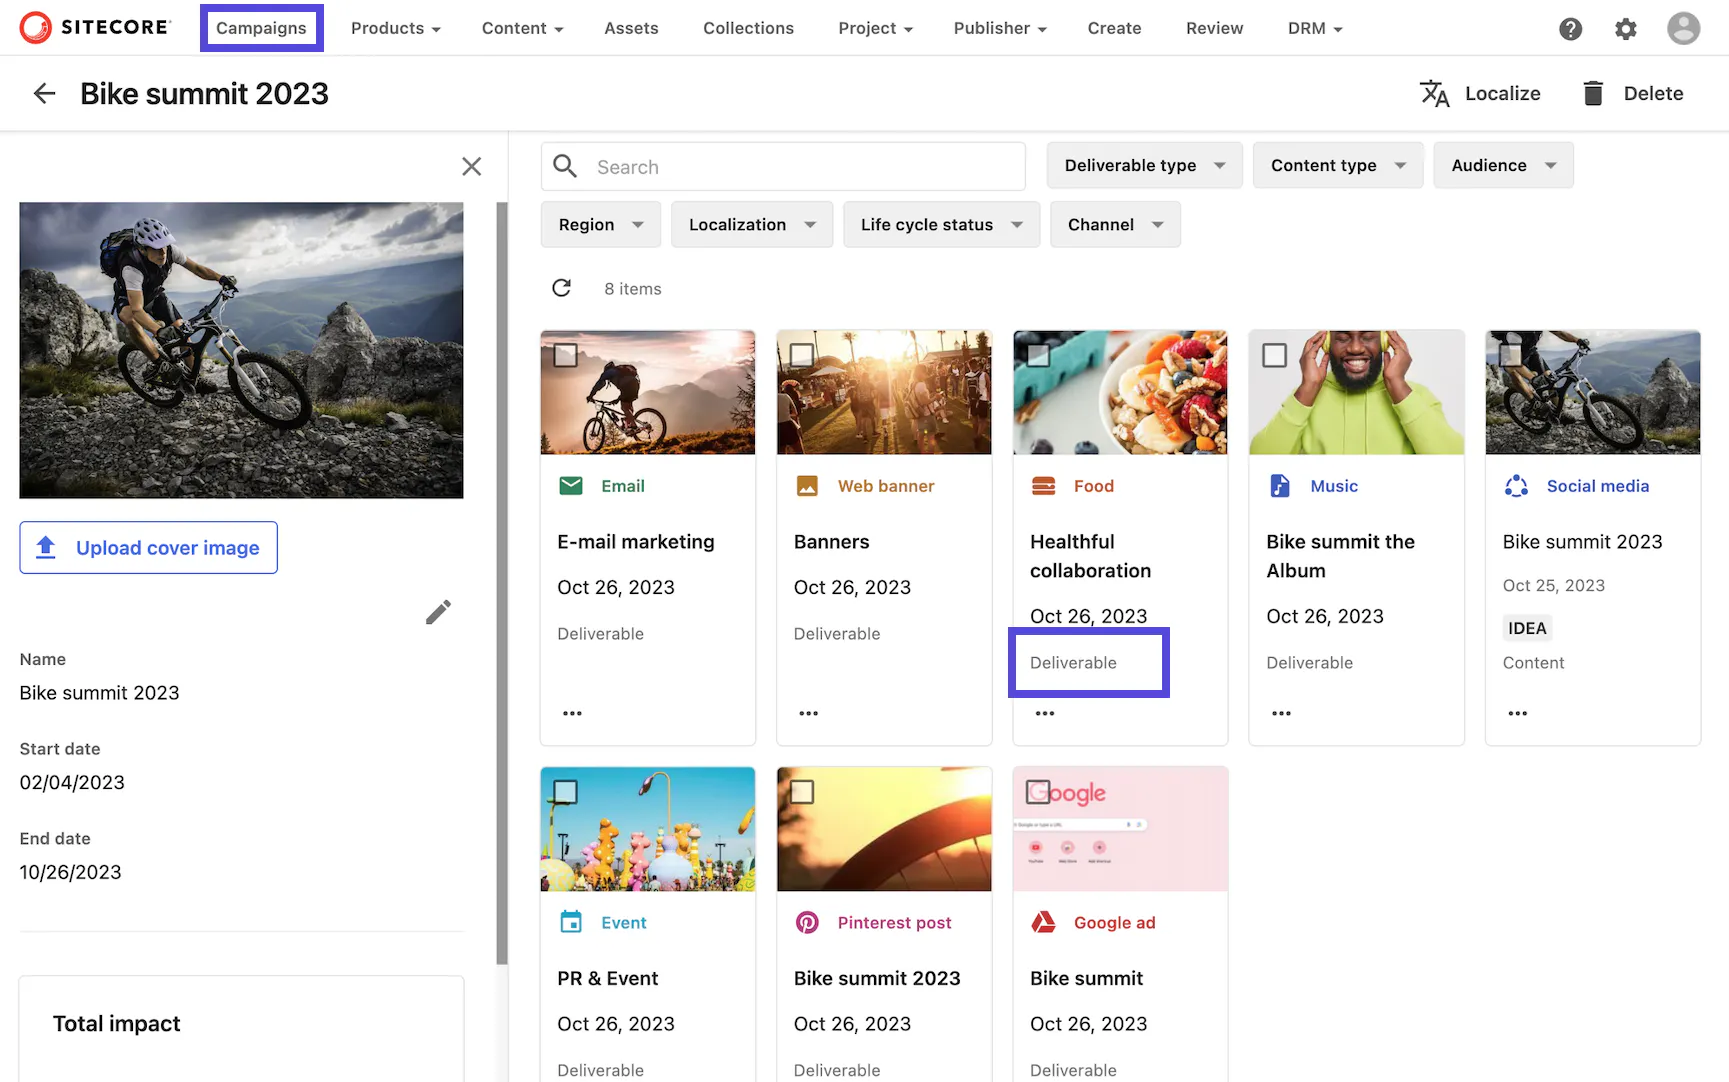Expand the Life cycle status filter
Screen dimensions: 1729x1082
[x=940, y=224]
